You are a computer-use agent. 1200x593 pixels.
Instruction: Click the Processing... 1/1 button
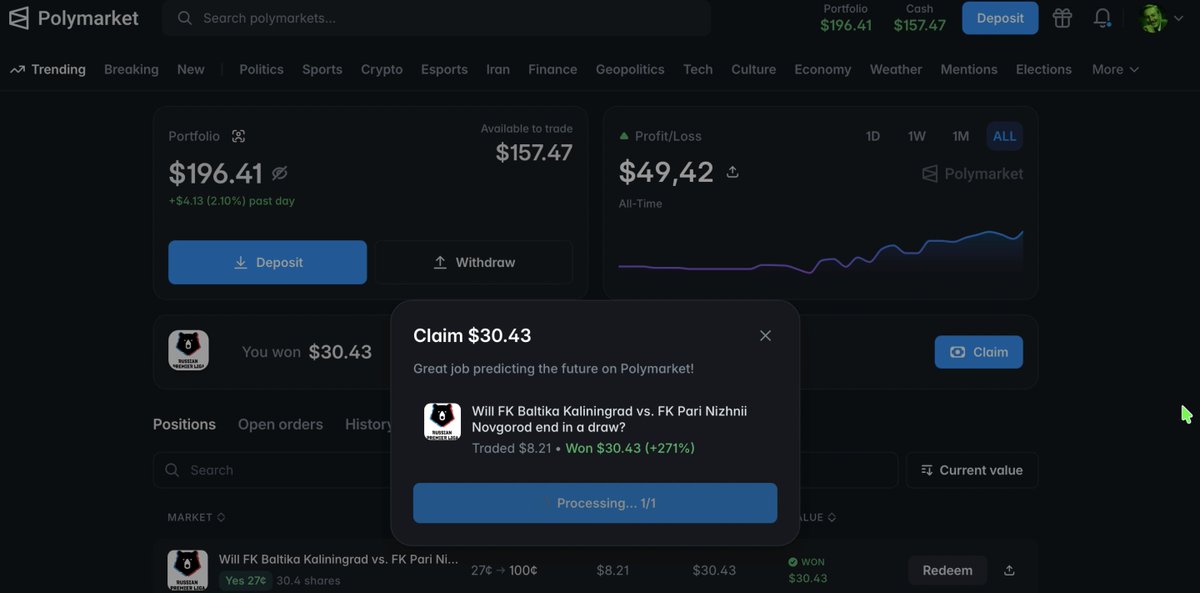point(595,503)
